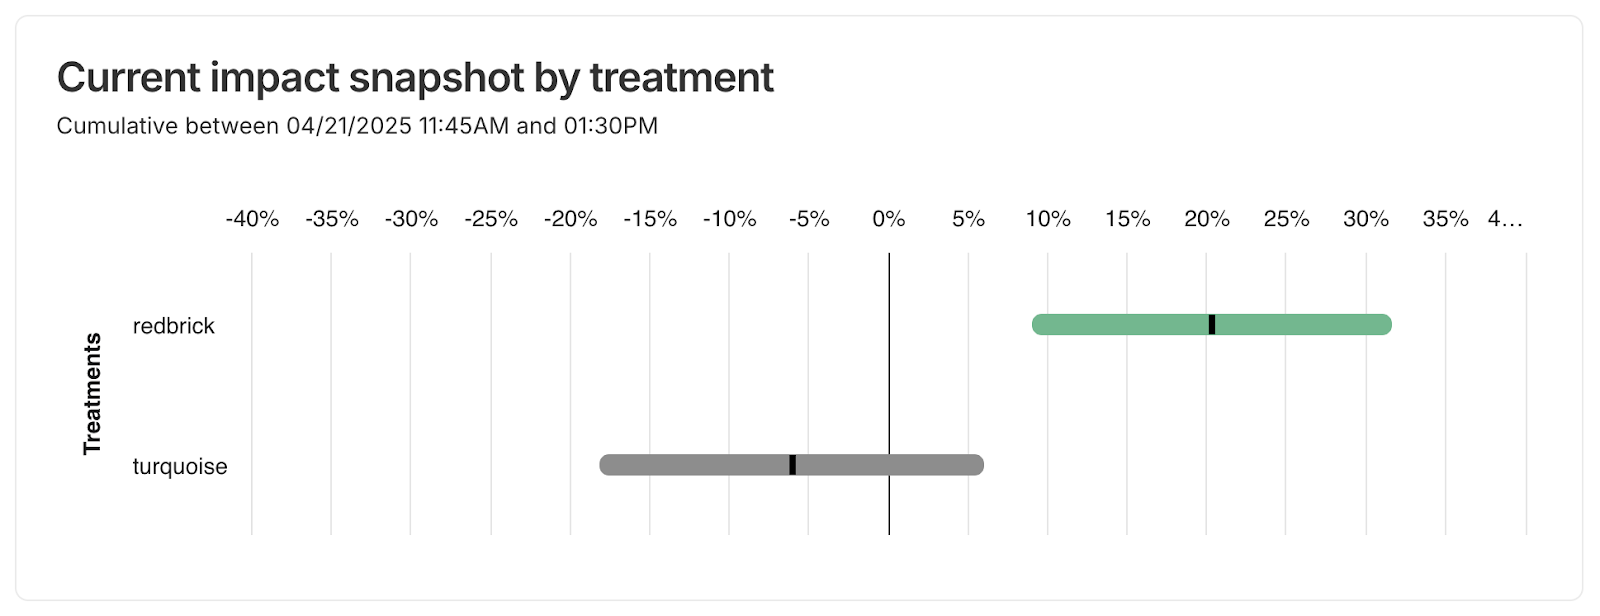Click the 10% axis tick label
This screenshot has width=1600, height=616.
tap(1048, 219)
